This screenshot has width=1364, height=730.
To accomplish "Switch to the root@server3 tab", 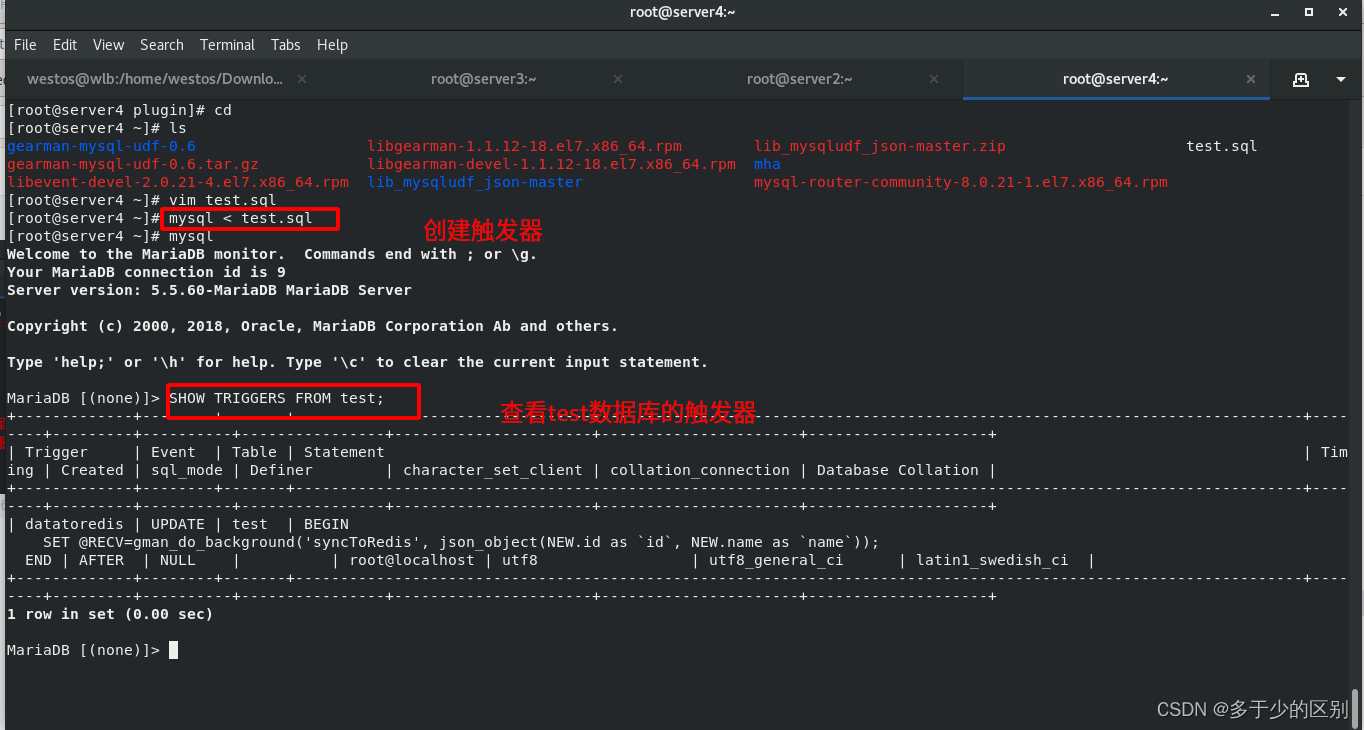I will [484, 79].
